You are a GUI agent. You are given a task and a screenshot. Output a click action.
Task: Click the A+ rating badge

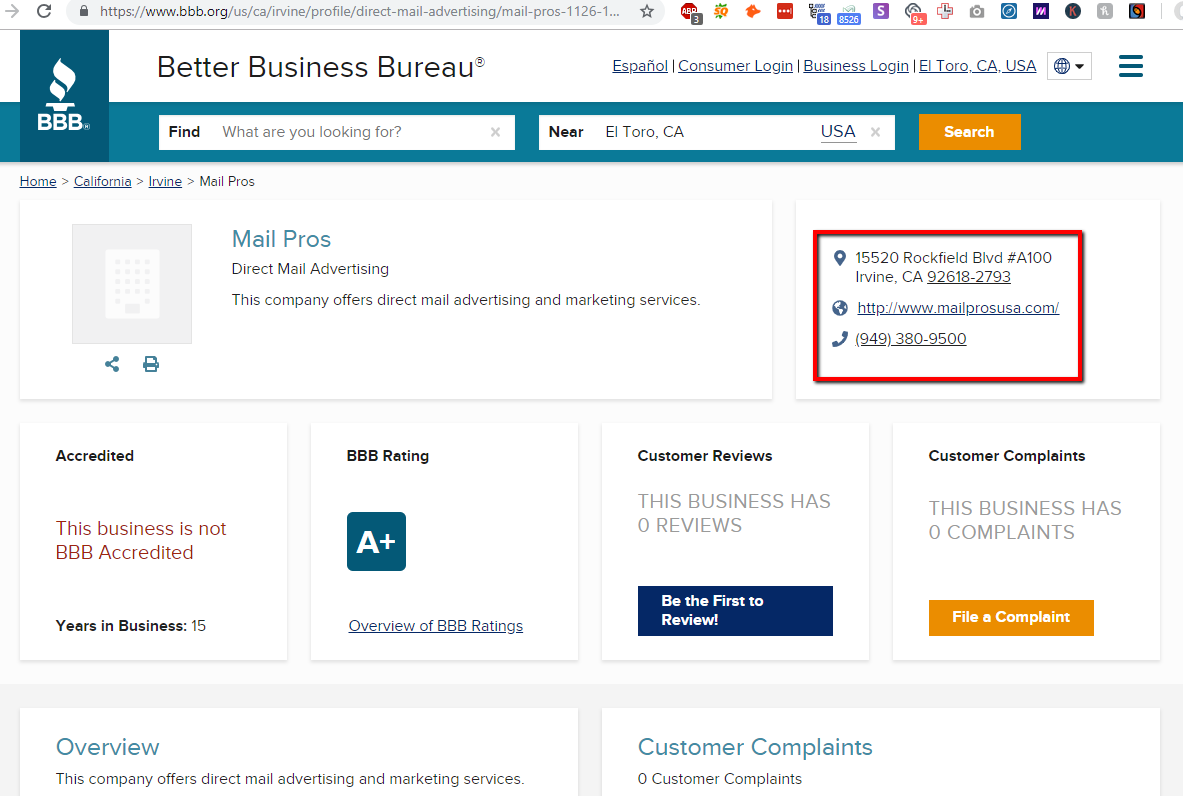click(376, 542)
